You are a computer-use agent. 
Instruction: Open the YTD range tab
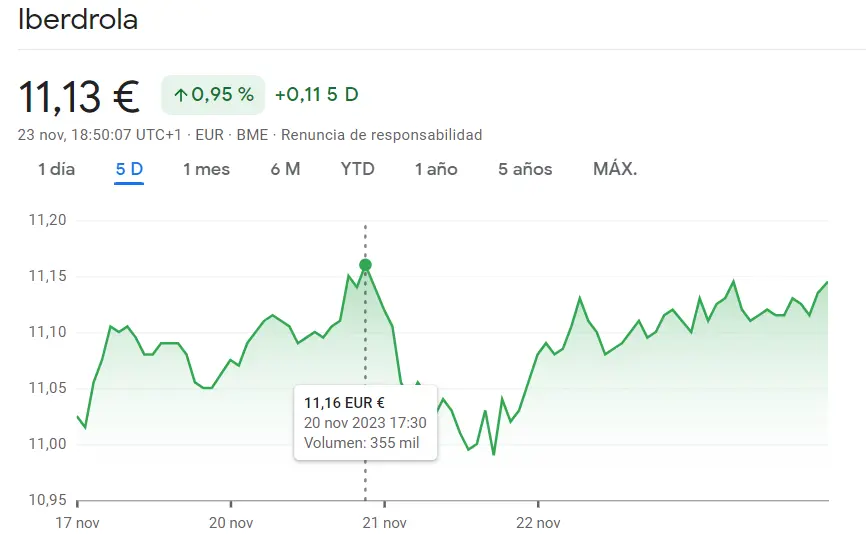pyautogui.click(x=357, y=169)
